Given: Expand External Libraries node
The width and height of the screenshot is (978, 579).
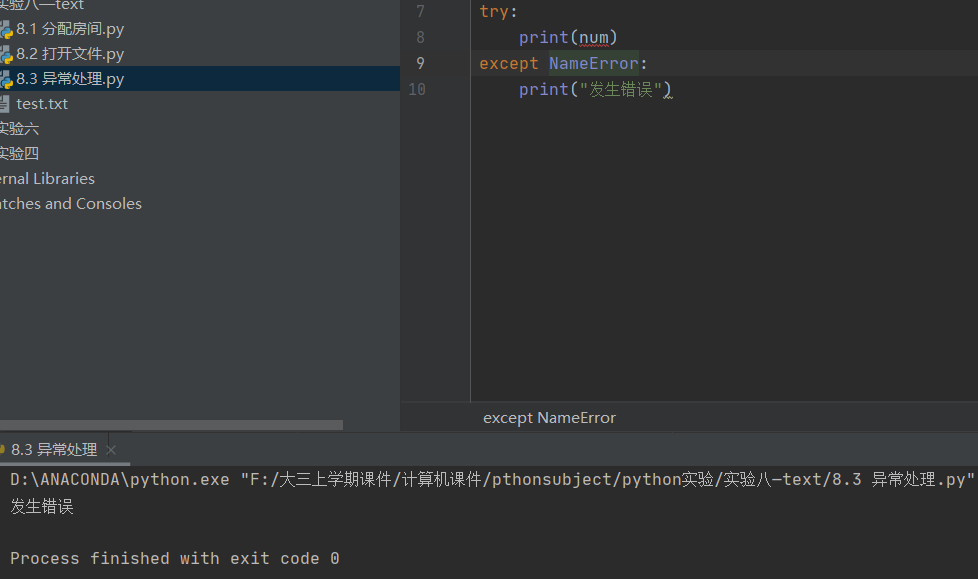Looking at the screenshot, I should pyautogui.click(x=47, y=178).
